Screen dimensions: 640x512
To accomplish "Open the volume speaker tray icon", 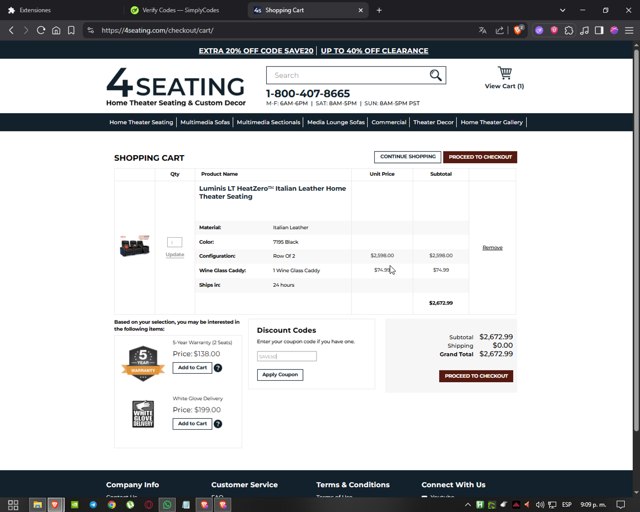I will (x=540, y=505).
